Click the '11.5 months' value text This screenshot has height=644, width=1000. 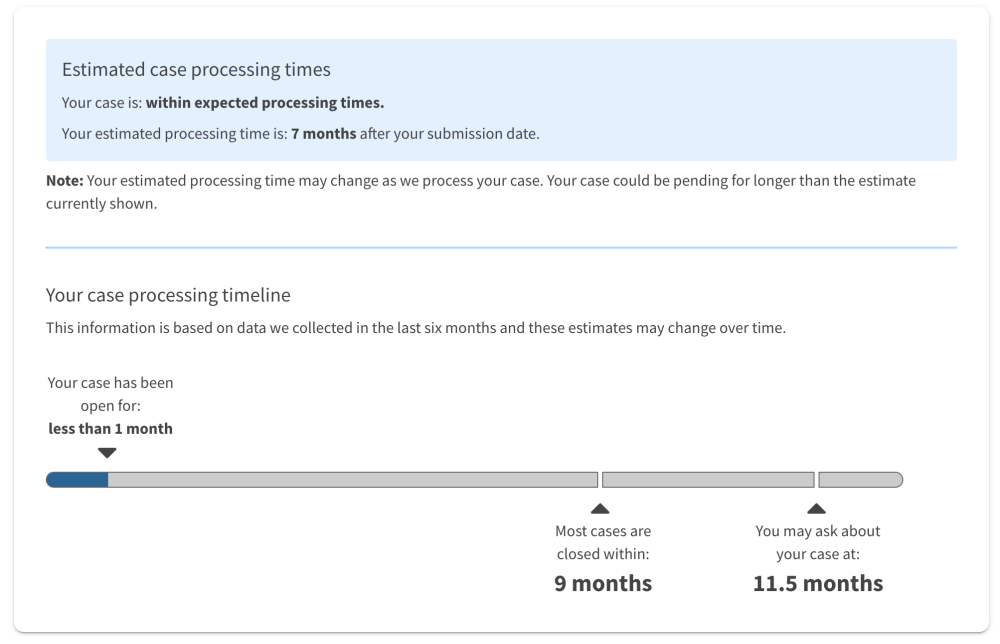click(x=818, y=583)
